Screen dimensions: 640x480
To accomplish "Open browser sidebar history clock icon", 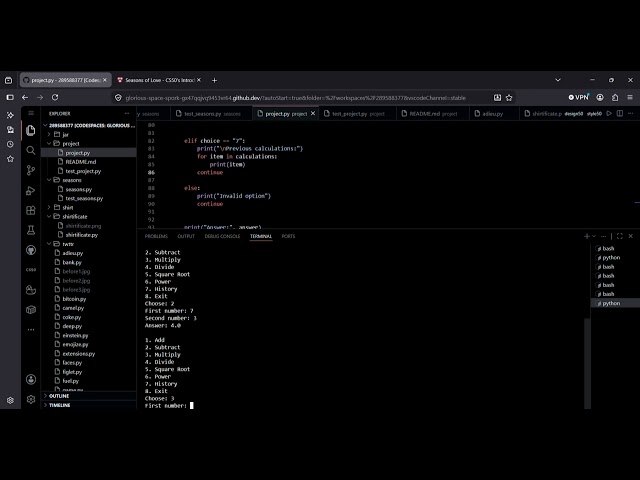I will click(x=10, y=144).
